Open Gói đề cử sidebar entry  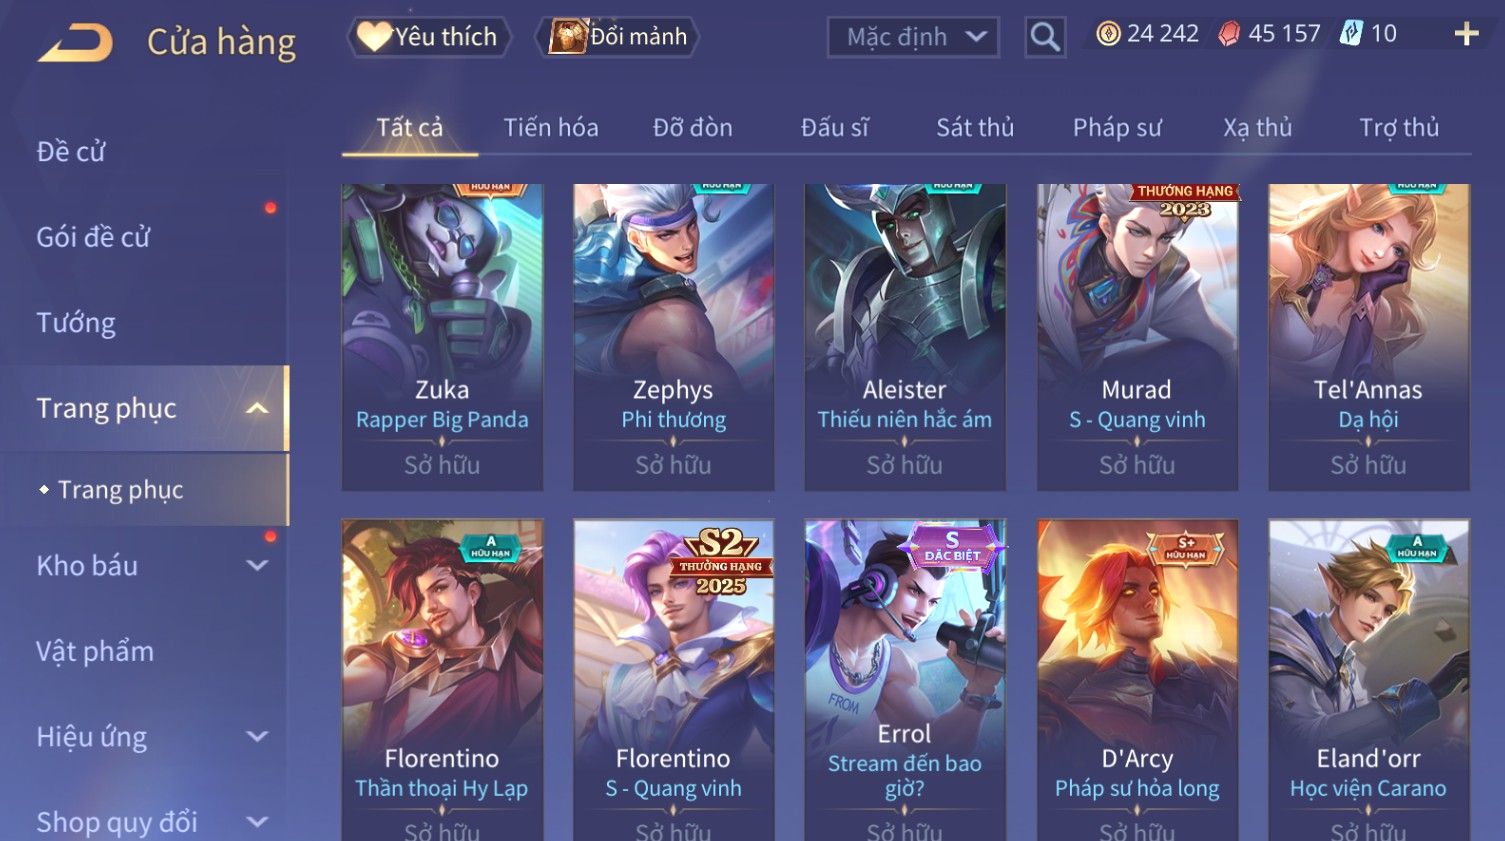[x=93, y=237]
